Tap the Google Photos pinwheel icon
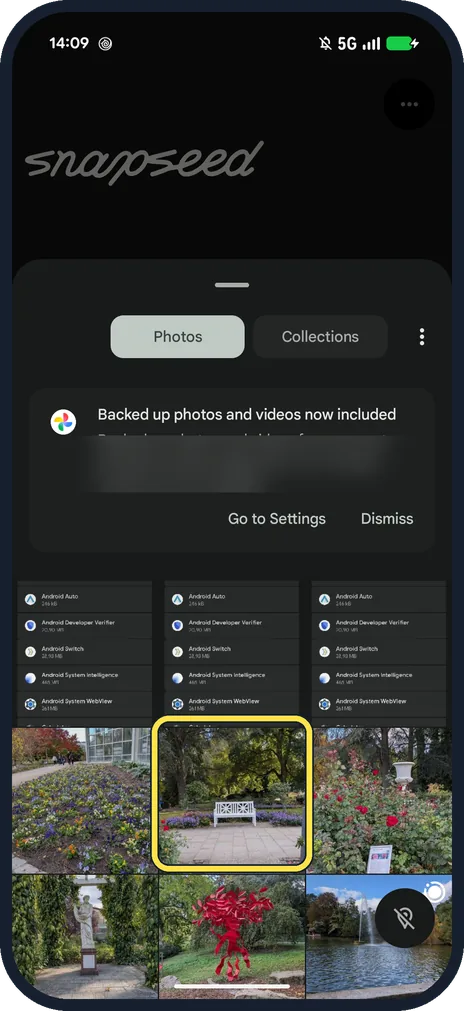Viewport: 464px width, 1011px height. tap(64, 422)
